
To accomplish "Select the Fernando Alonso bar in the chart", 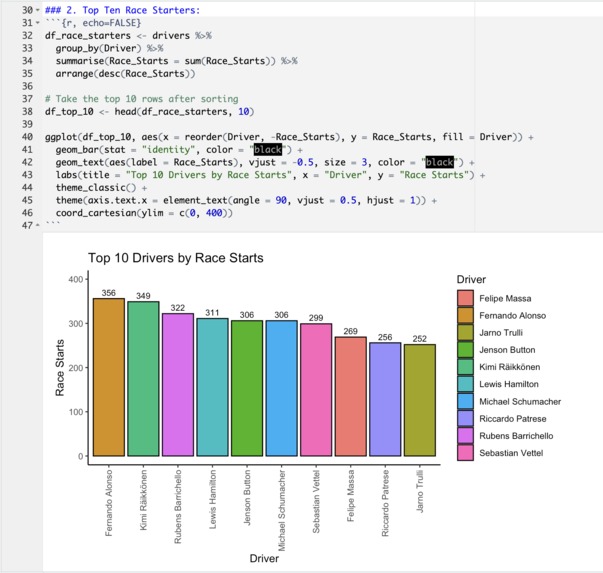I will click(x=109, y=377).
